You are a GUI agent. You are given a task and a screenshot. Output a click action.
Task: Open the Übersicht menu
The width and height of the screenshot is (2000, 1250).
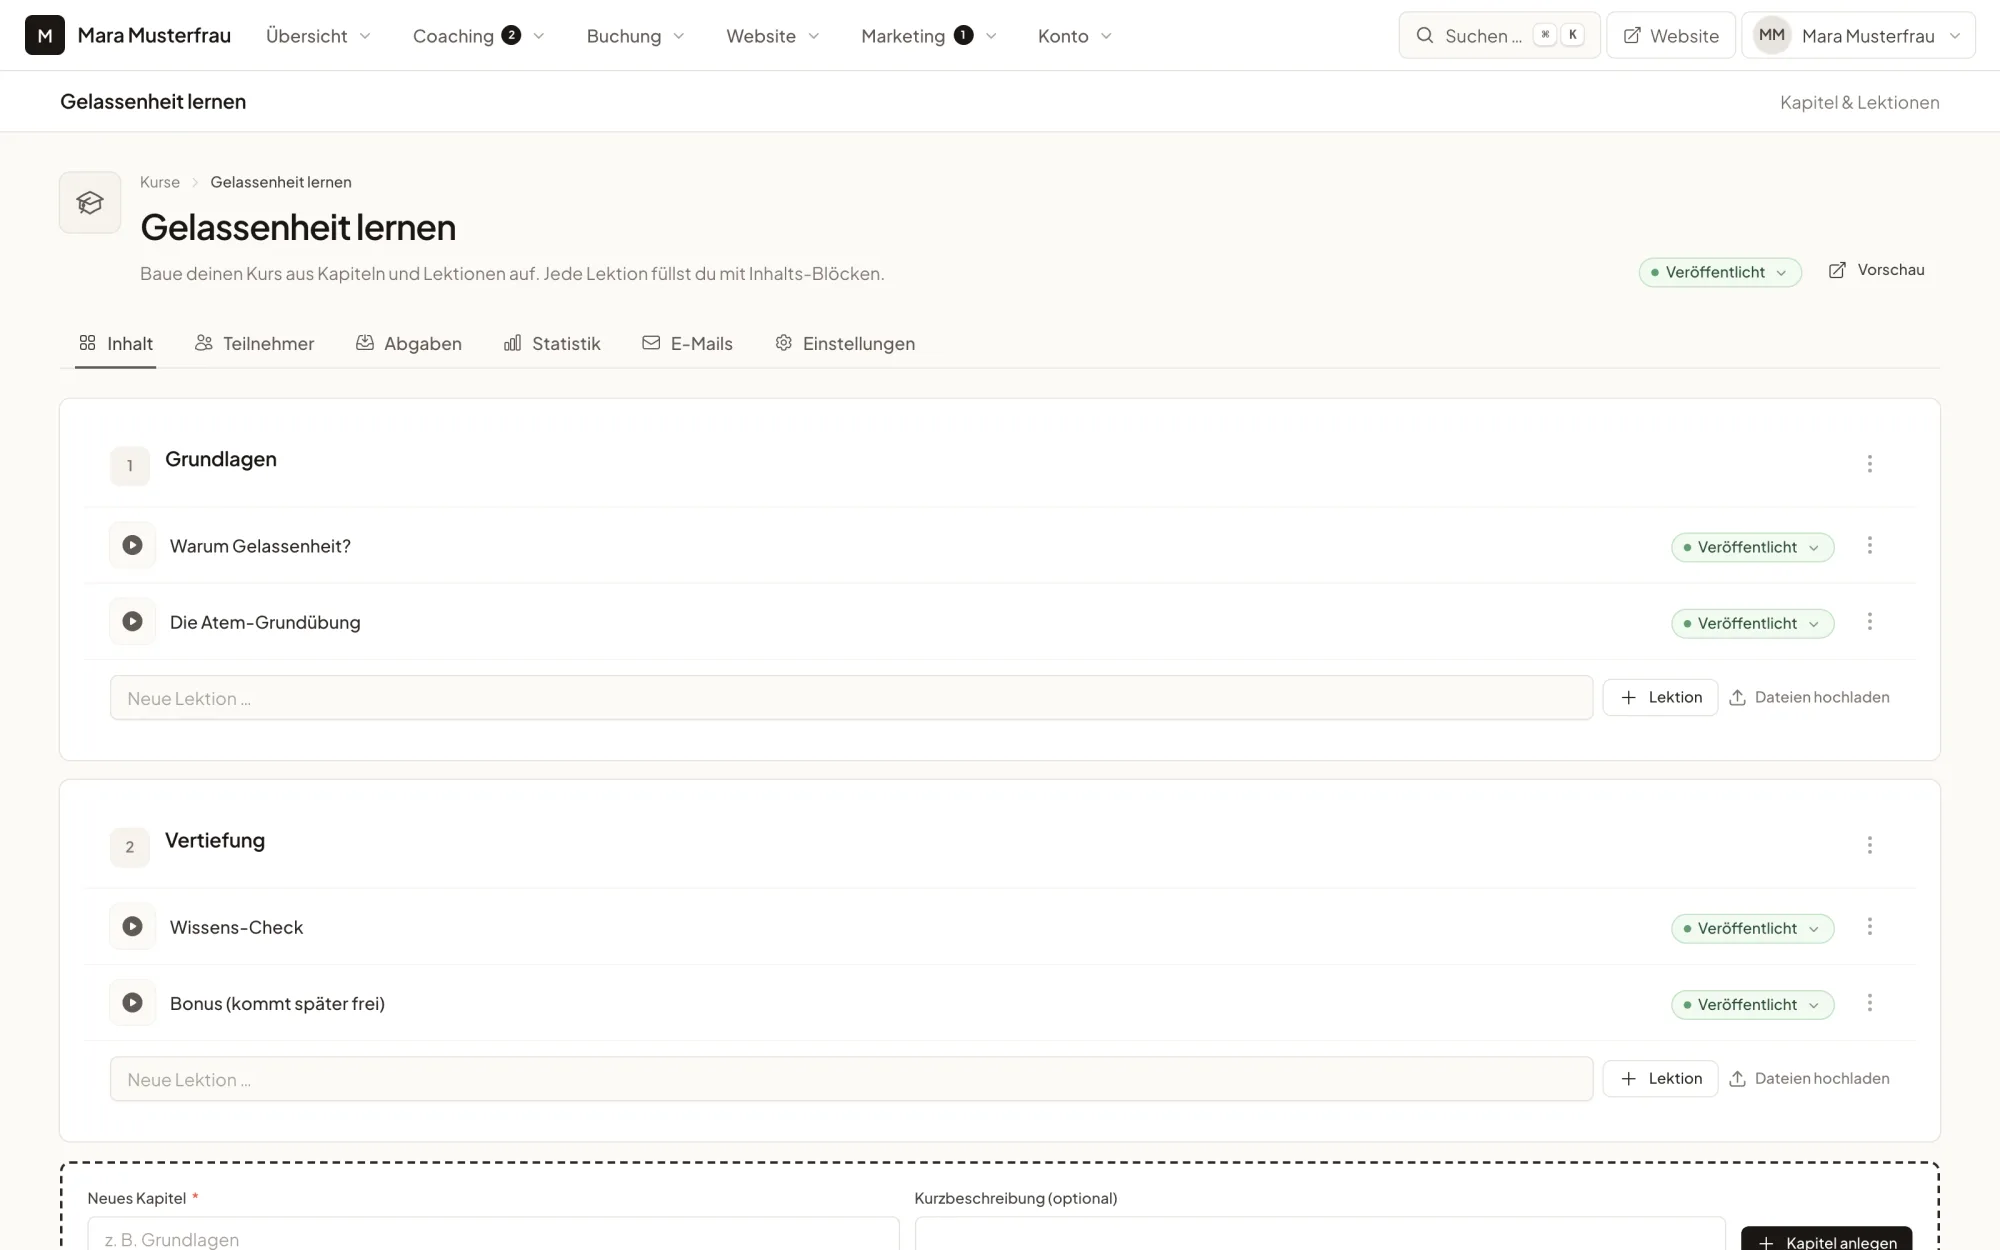pos(318,36)
